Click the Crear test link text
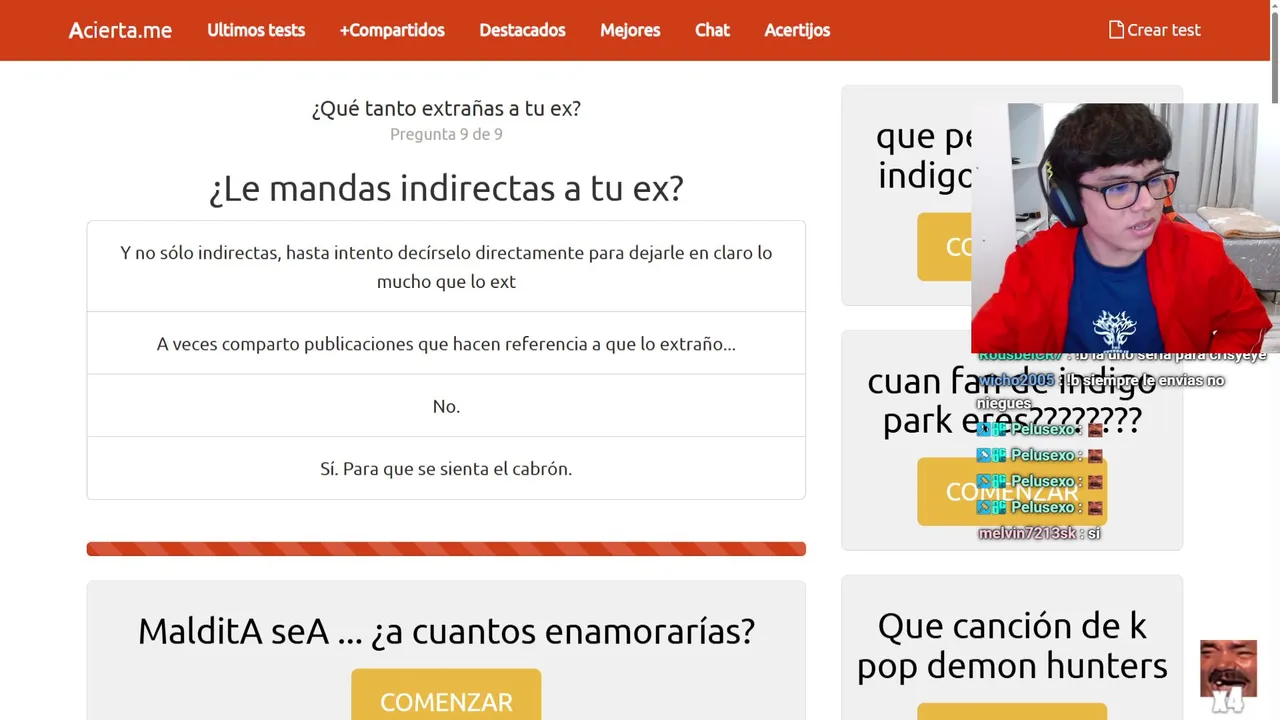 click(1164, 30)
